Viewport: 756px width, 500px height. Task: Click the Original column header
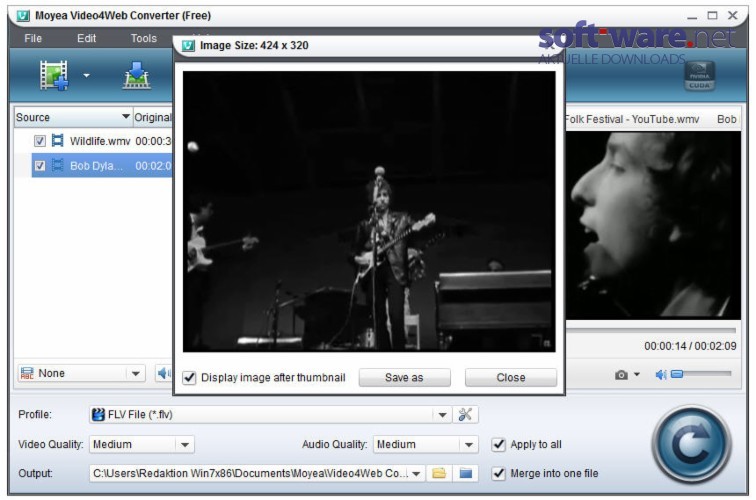(x=153, y=117)
